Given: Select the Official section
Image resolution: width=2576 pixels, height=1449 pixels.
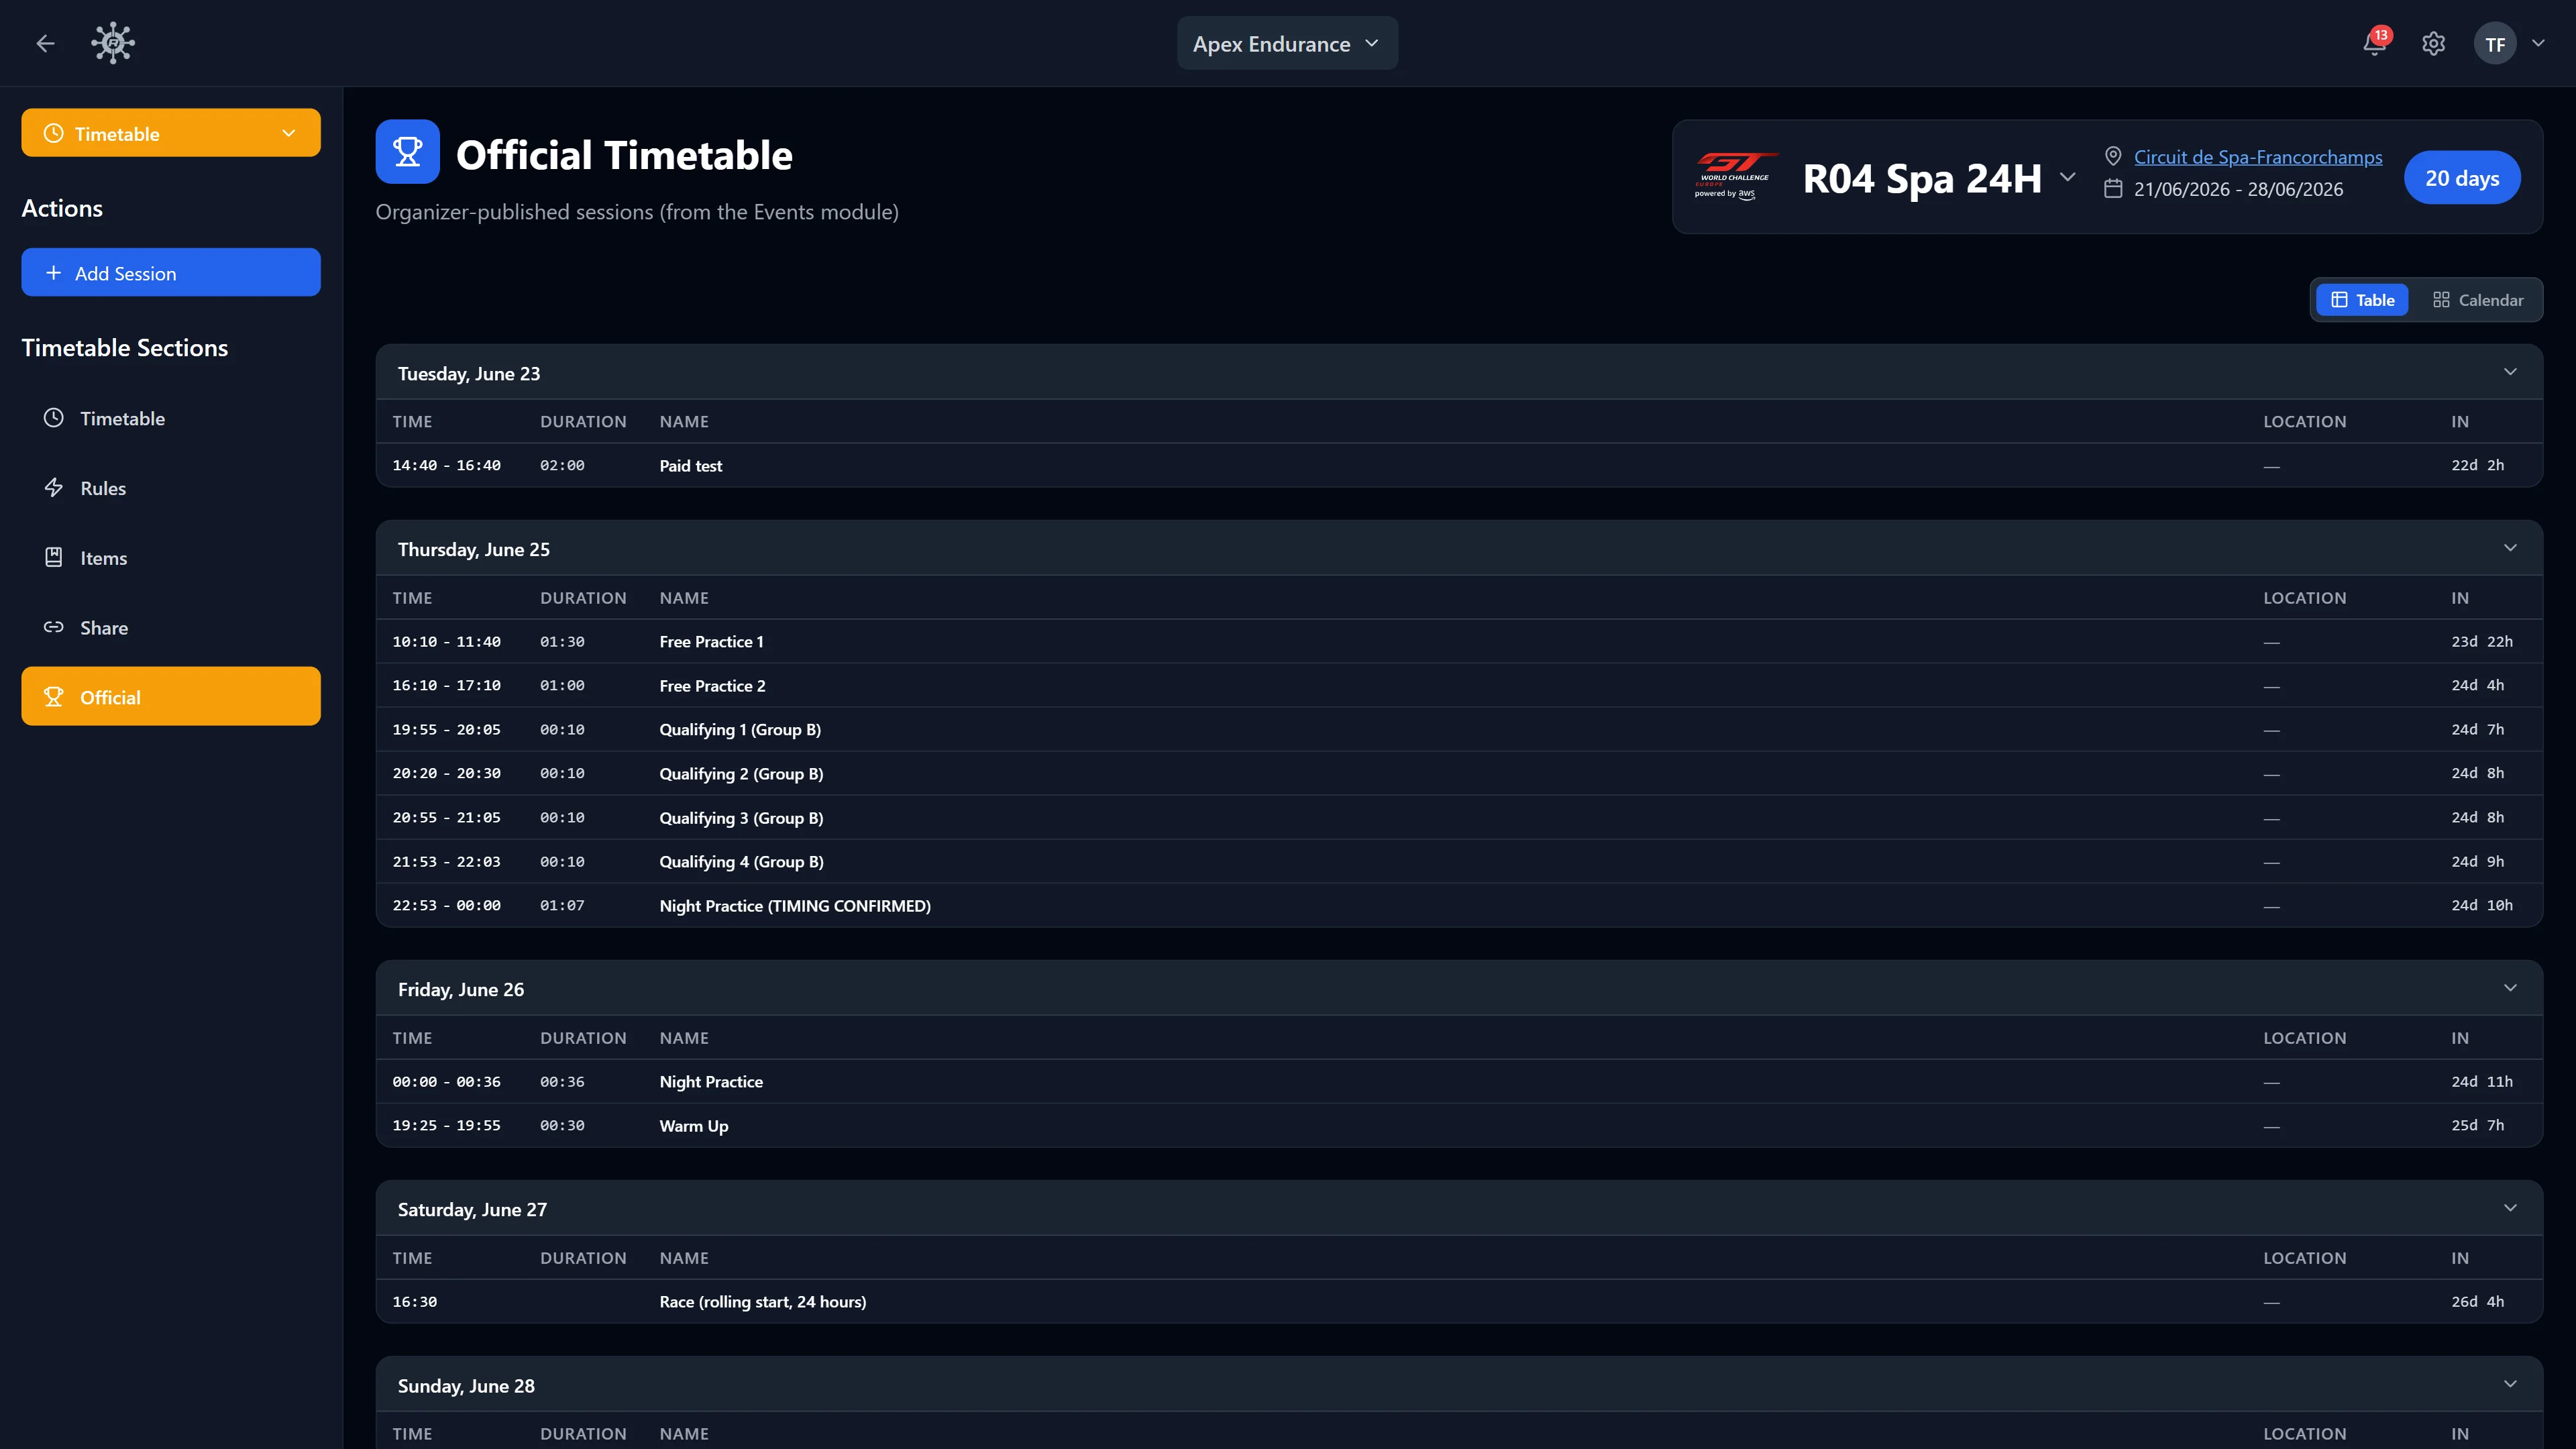Looking at the screenshot, I should click(171, 697).
